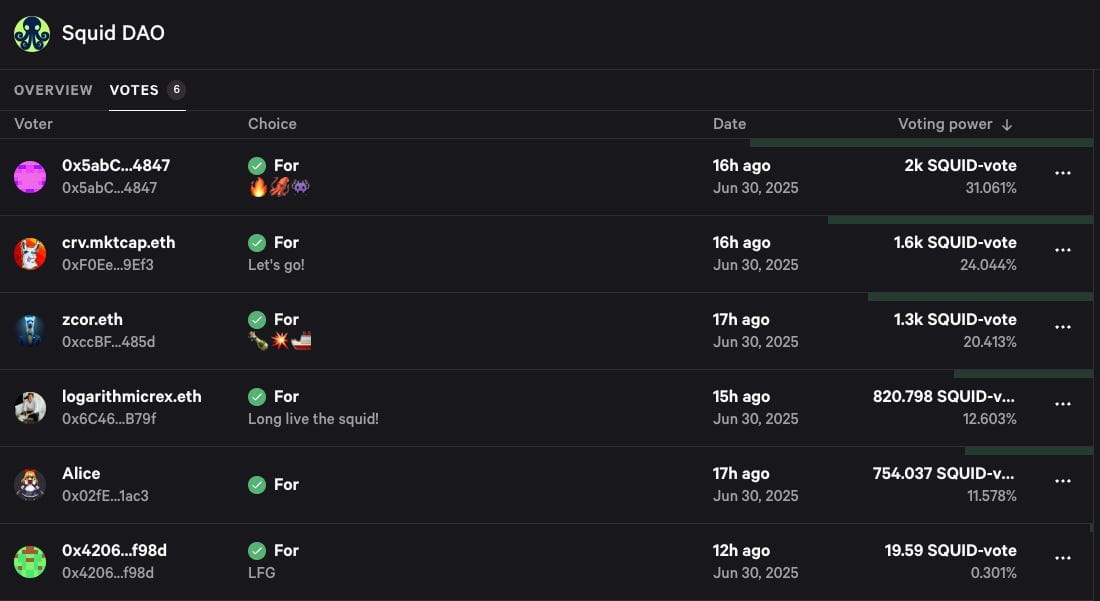Switch to the Overview tab
The image size is (1100, 601).
(x=53, y=90)
